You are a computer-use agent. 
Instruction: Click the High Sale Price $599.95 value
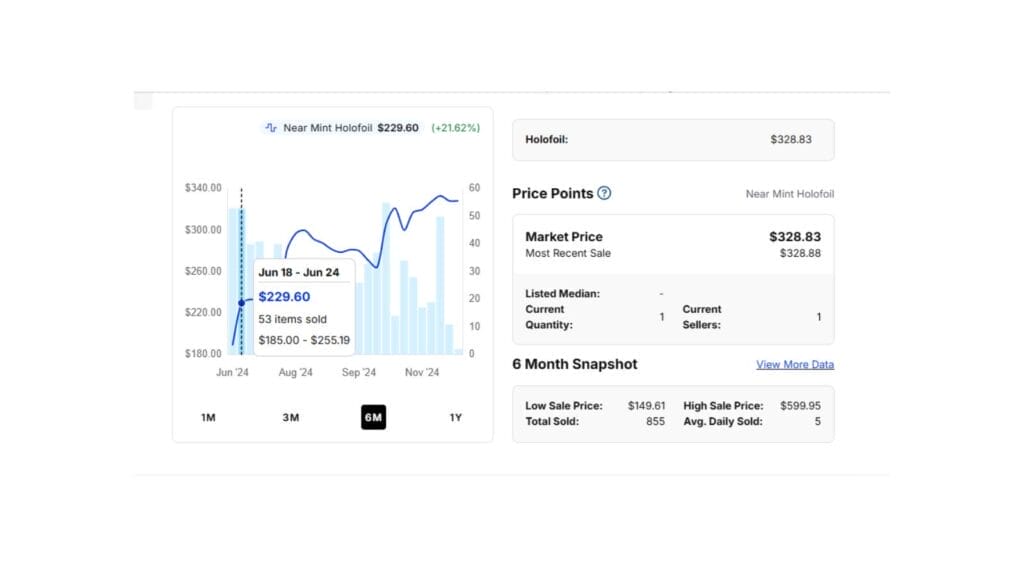[802, 406]
